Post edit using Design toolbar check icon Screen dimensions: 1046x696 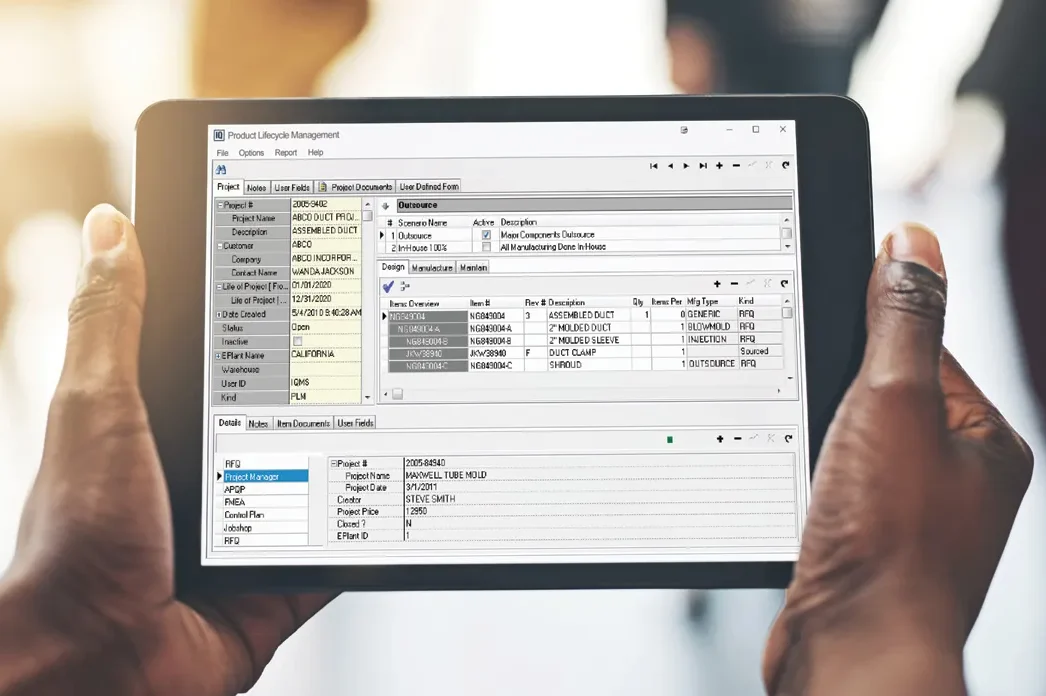point(750,284)
